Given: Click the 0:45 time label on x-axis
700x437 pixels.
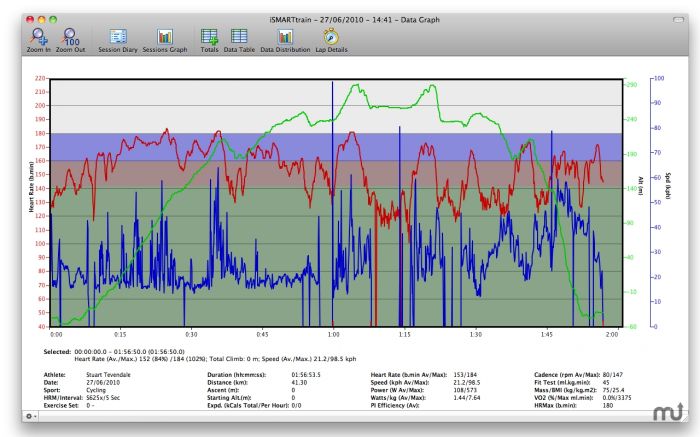Looking at the screenshot, I should point(262,334).
